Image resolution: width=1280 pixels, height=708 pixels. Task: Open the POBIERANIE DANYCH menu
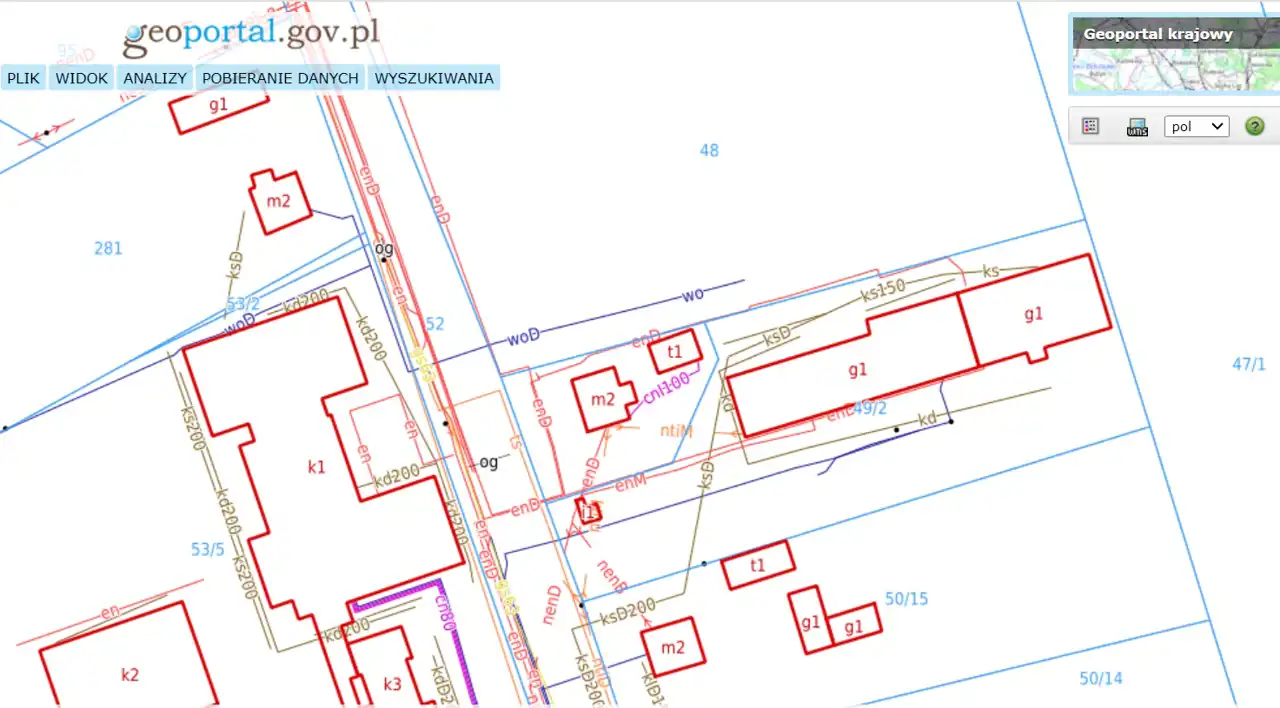pos(280,78)
